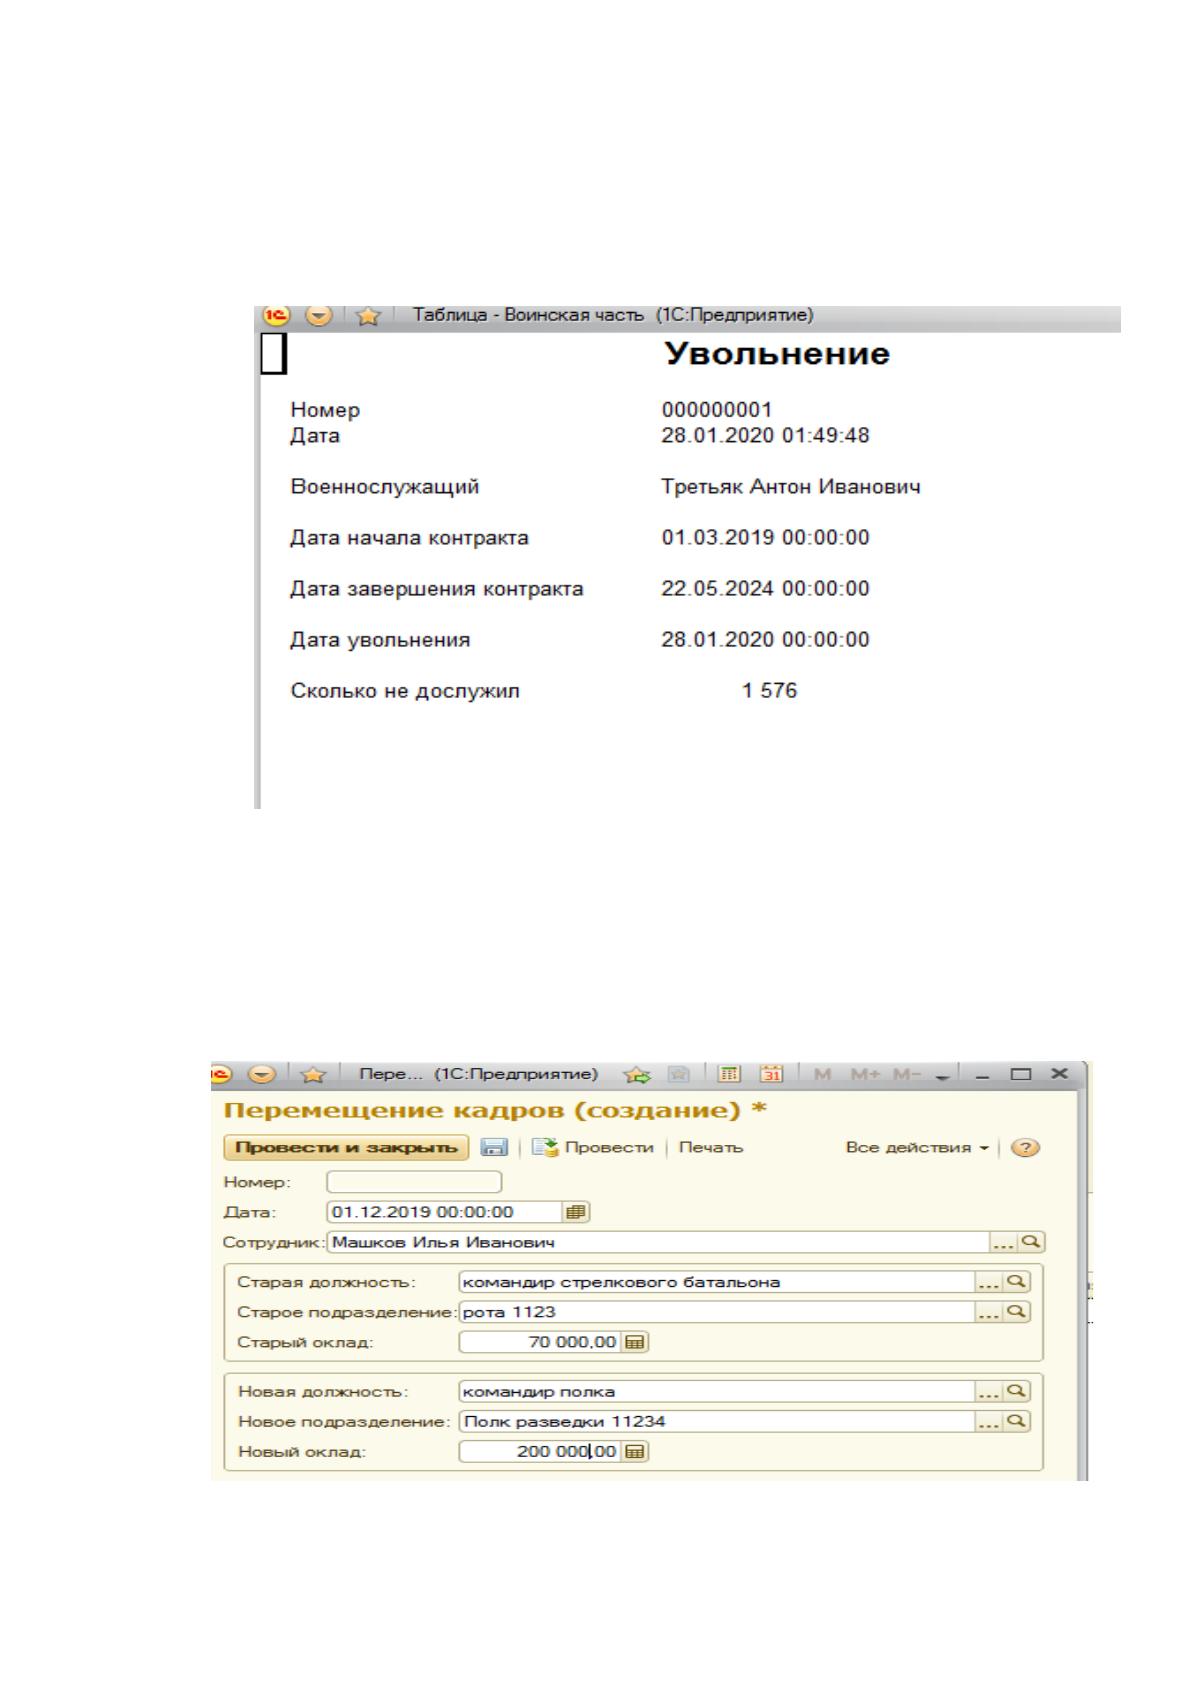Open calculator for Старый оклад field
Viewport: 1191px width, 1684px height.
pyautogui.click(x=634, y=1342)
